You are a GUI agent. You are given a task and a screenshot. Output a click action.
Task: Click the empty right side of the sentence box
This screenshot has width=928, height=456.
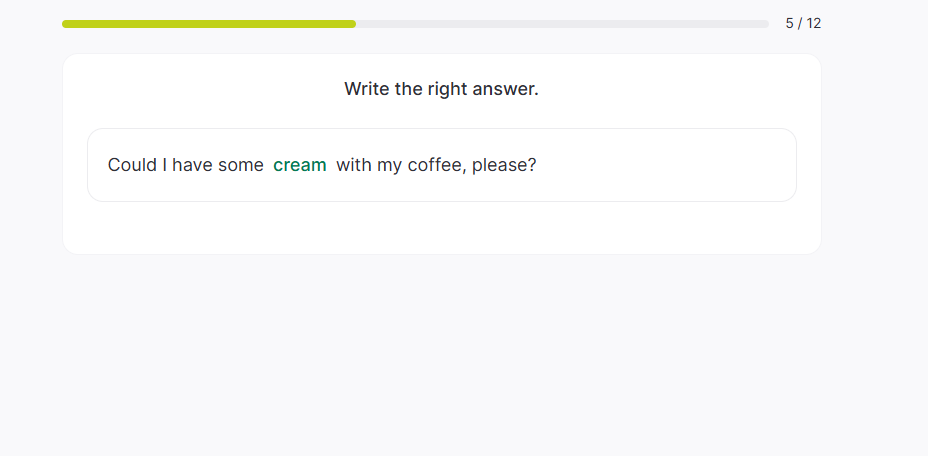680,165
